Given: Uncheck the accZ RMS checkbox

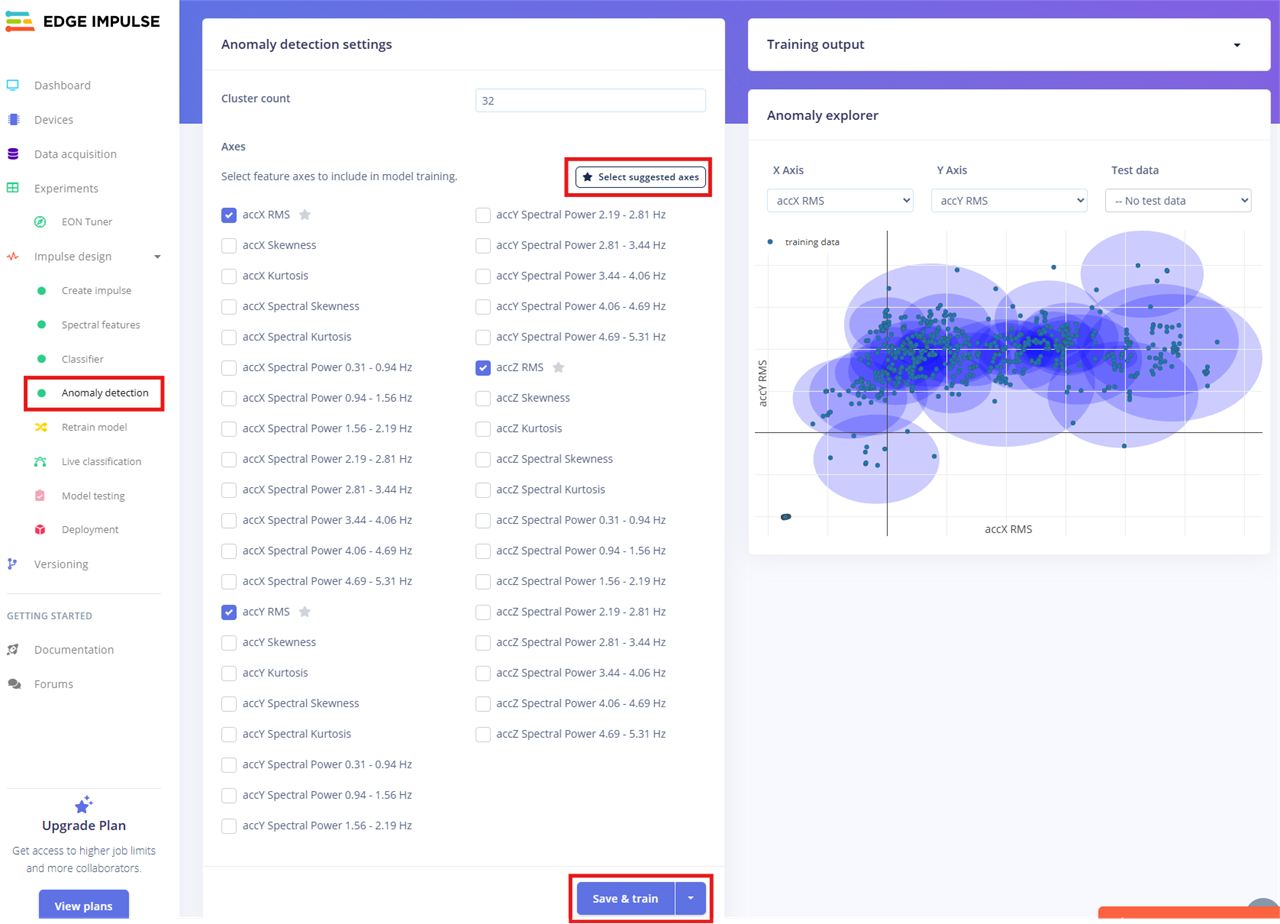Looking at the screenshot, I should (x=483, y=368).
